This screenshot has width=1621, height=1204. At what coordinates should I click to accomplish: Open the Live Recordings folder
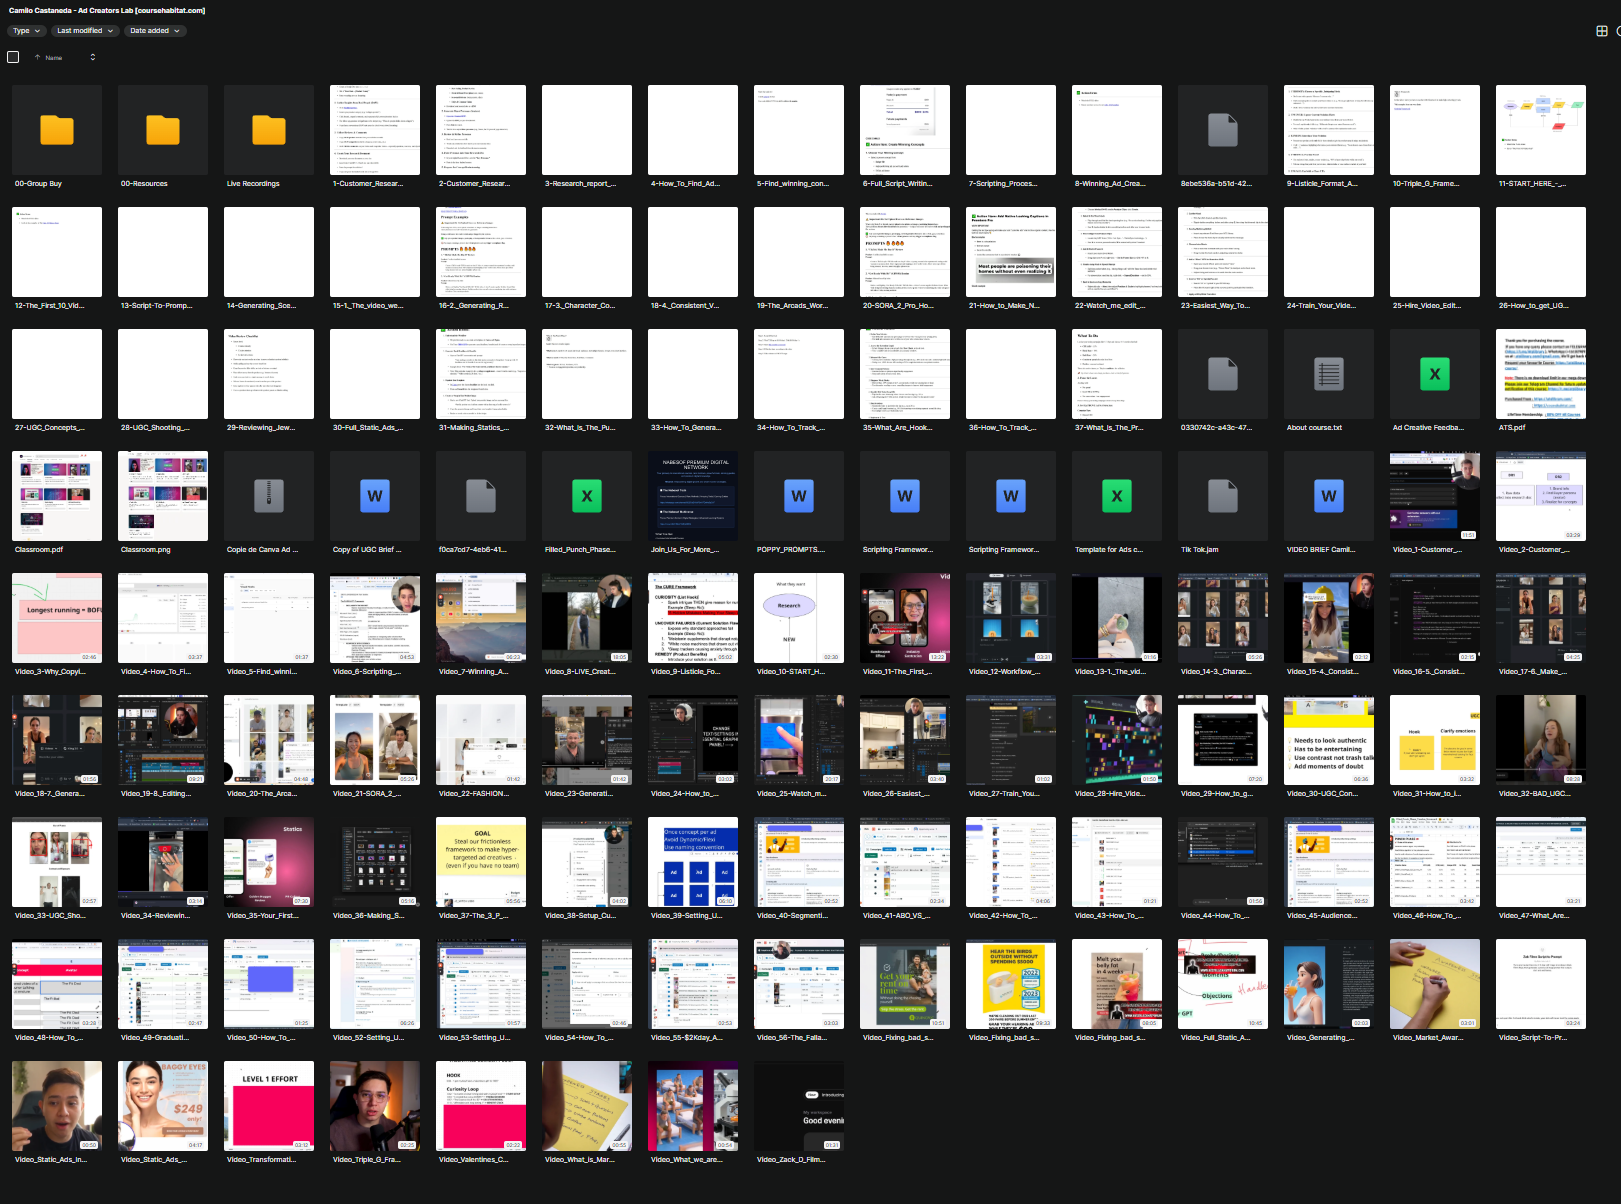269,130
